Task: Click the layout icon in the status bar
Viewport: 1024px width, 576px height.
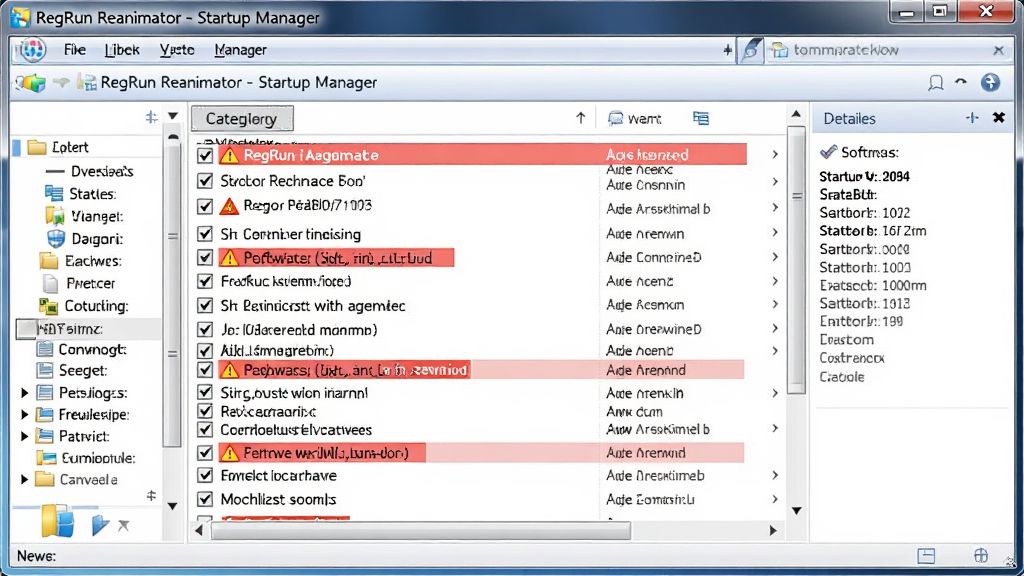Action: coord(926,556)
